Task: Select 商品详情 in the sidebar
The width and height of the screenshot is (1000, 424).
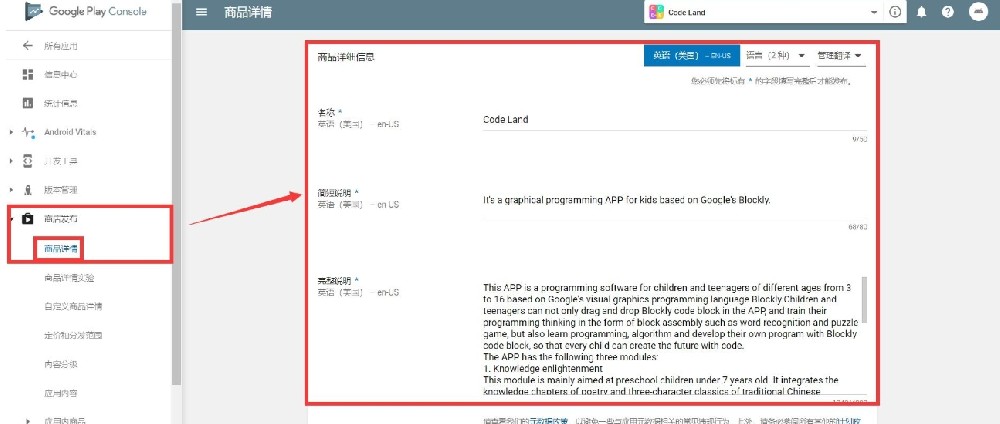Action: coord(62,247)
